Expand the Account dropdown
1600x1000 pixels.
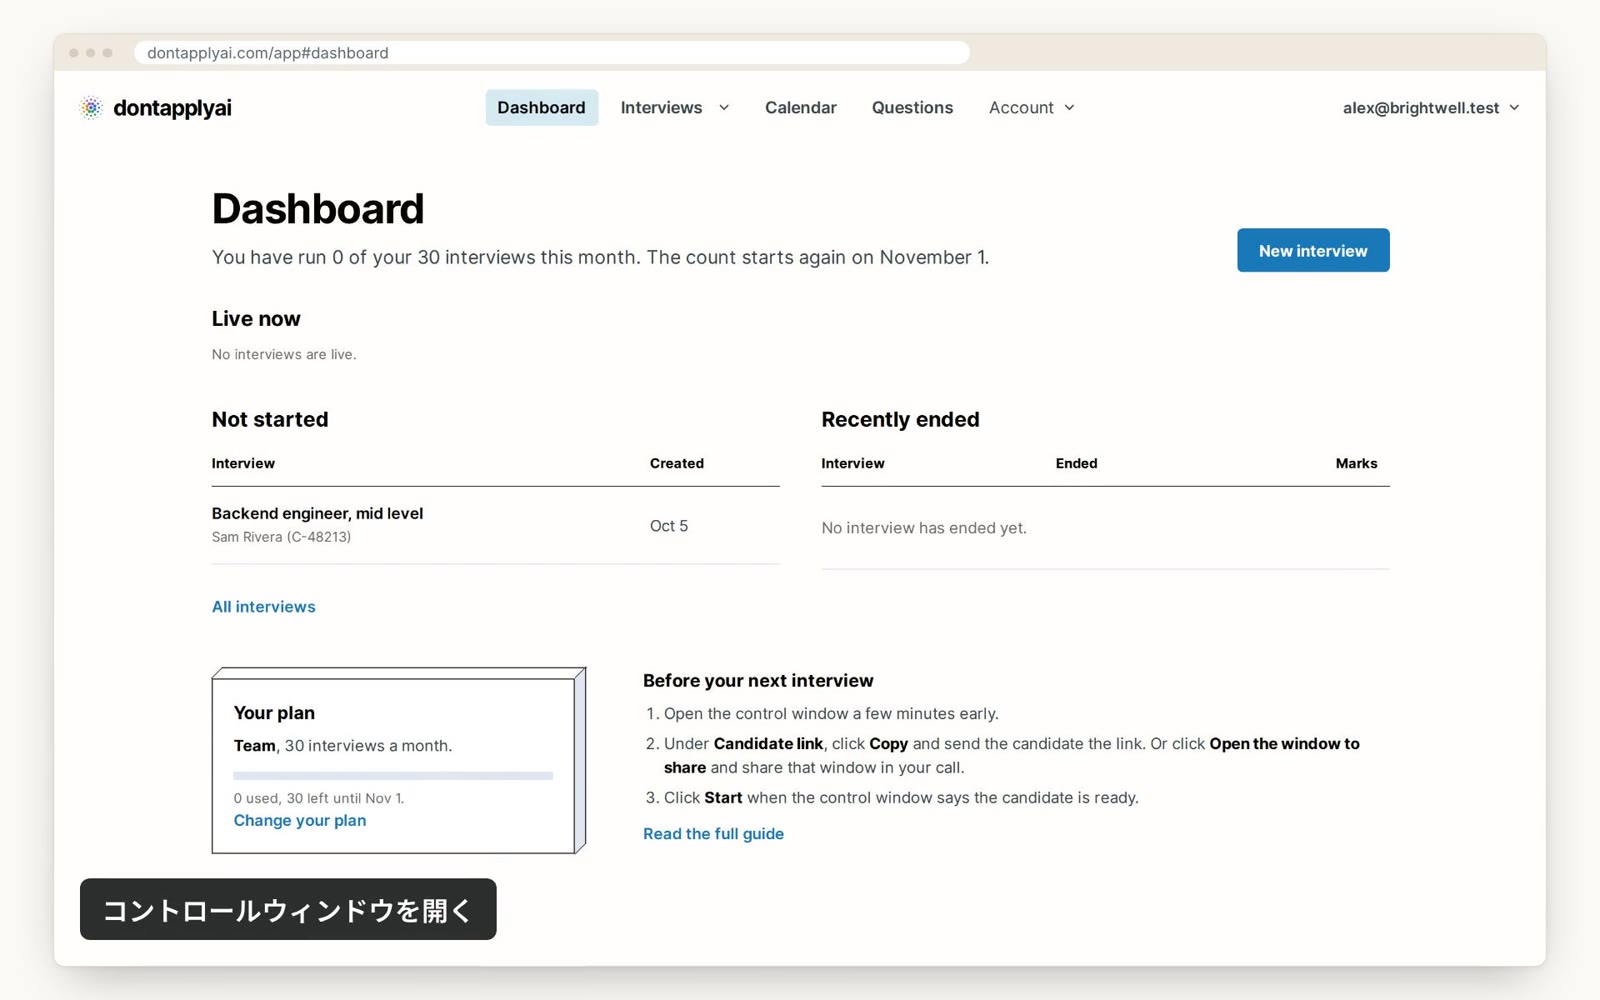tap(1031, 108)
